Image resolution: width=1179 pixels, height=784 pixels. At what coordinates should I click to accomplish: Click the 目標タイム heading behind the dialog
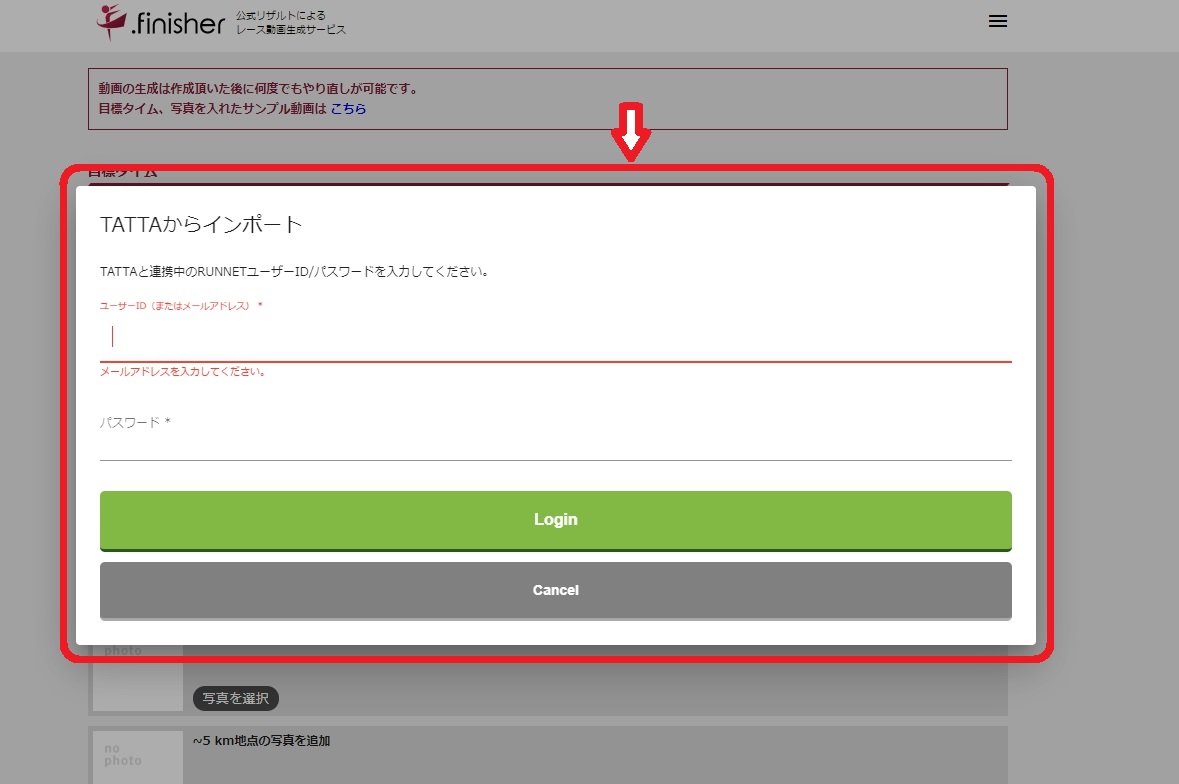(123, 173)
